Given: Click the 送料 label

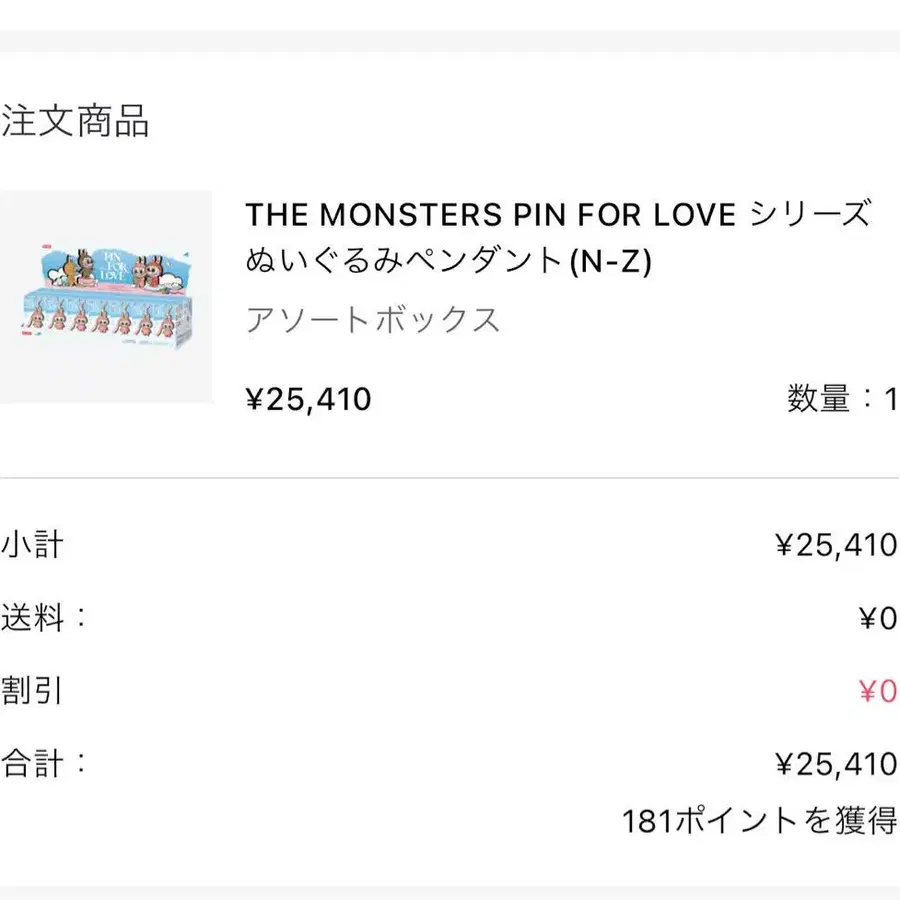Looking at the screenshot, I should 44,618.
